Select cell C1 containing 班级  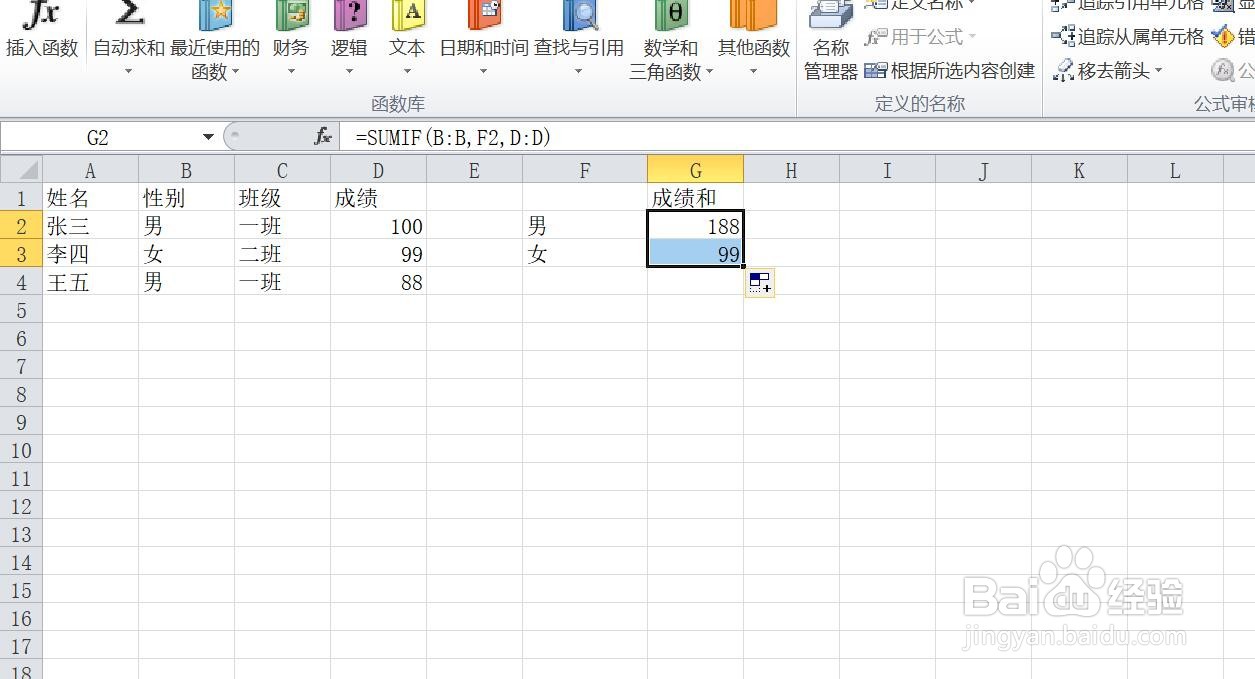[x=282, y=198]
